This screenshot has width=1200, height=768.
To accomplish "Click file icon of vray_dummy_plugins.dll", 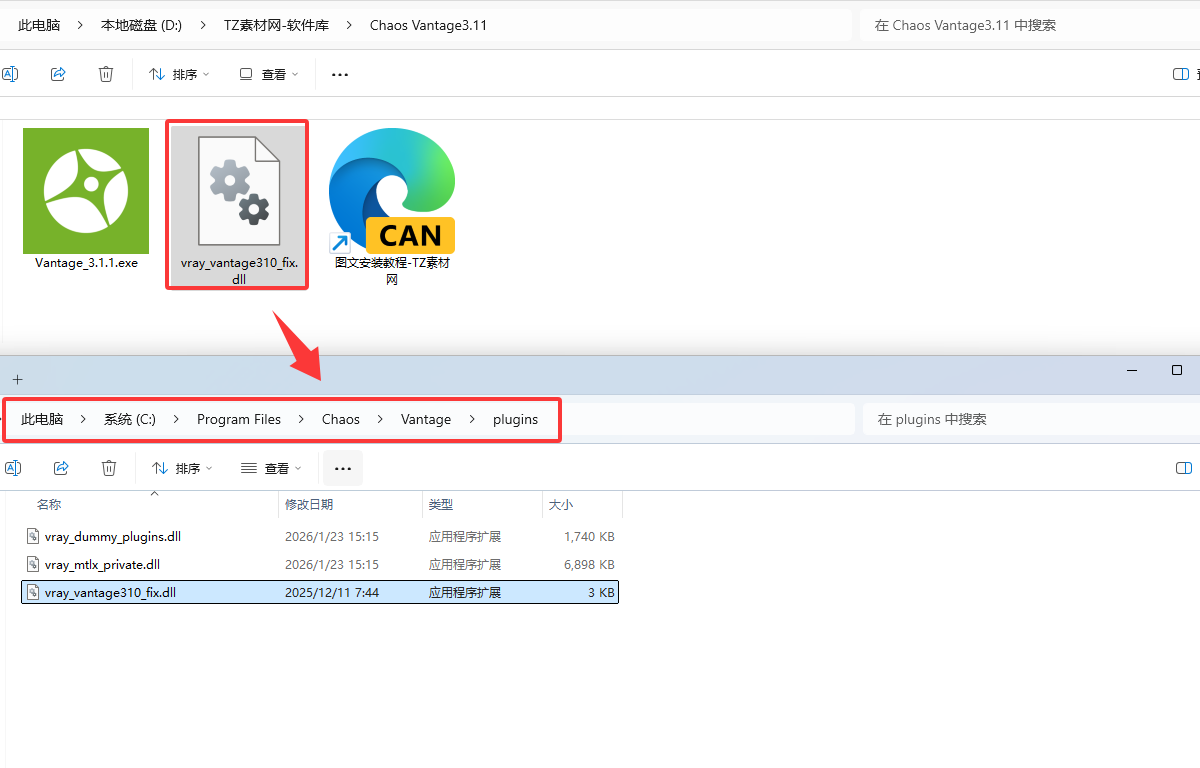I will (33, 537).
